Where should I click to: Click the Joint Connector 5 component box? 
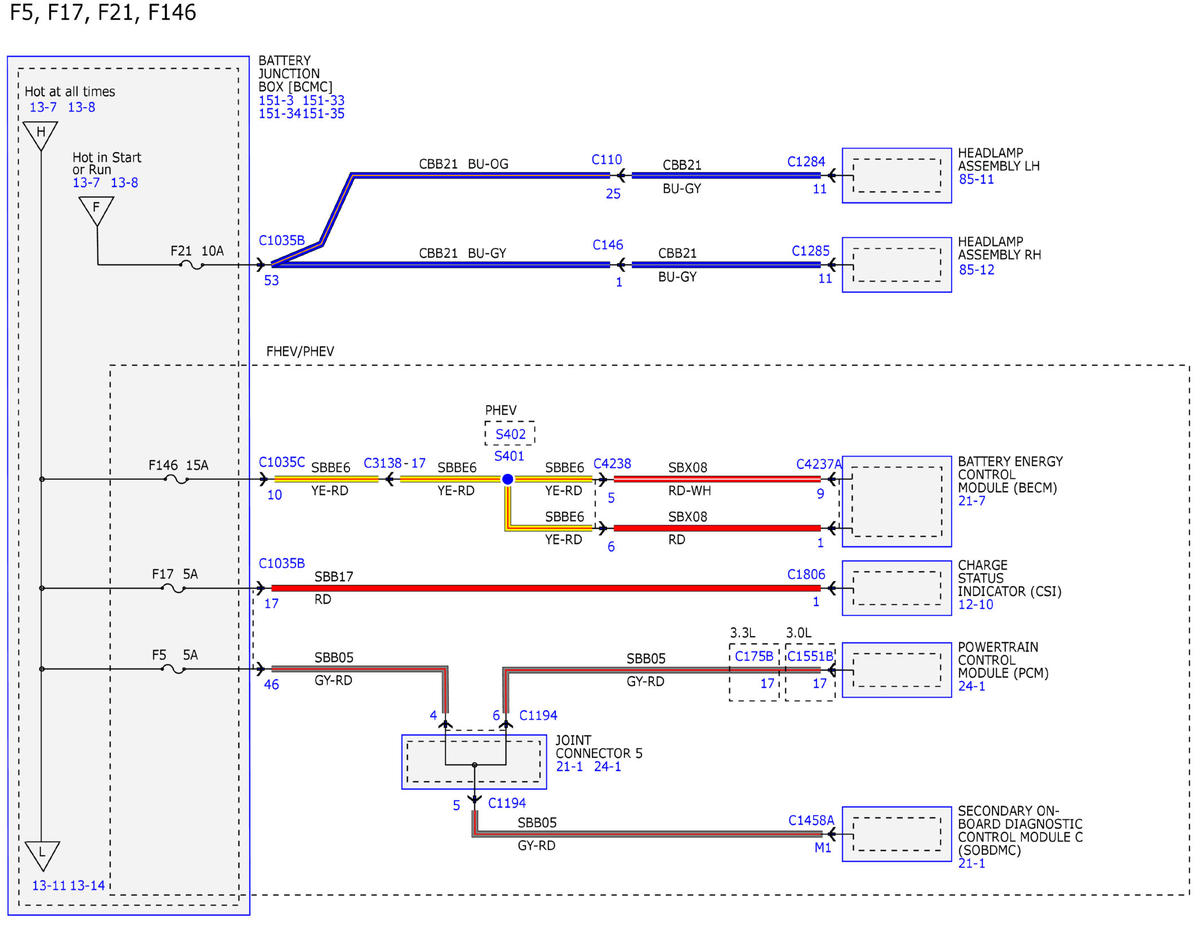pos(475,762)
